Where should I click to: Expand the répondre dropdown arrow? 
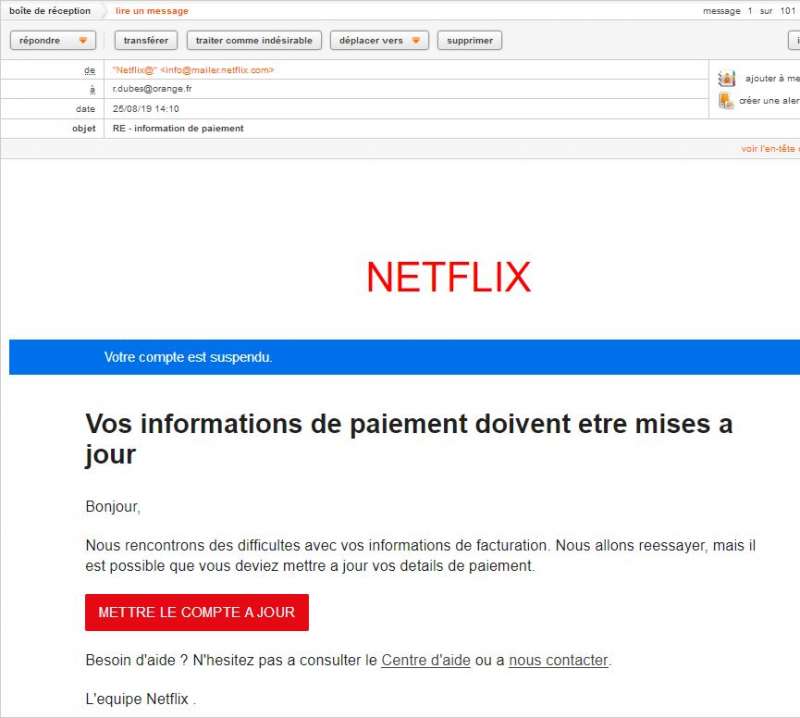pos(83,40)
